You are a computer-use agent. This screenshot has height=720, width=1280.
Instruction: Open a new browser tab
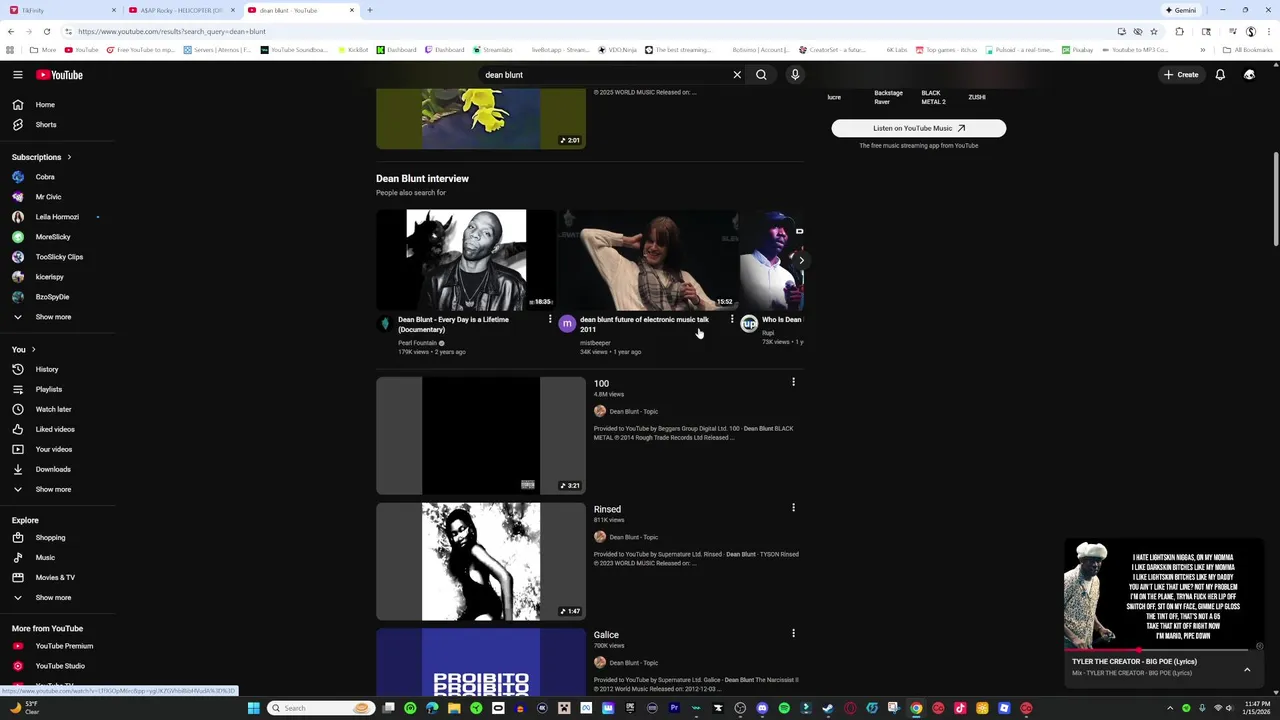coord(369,10)
